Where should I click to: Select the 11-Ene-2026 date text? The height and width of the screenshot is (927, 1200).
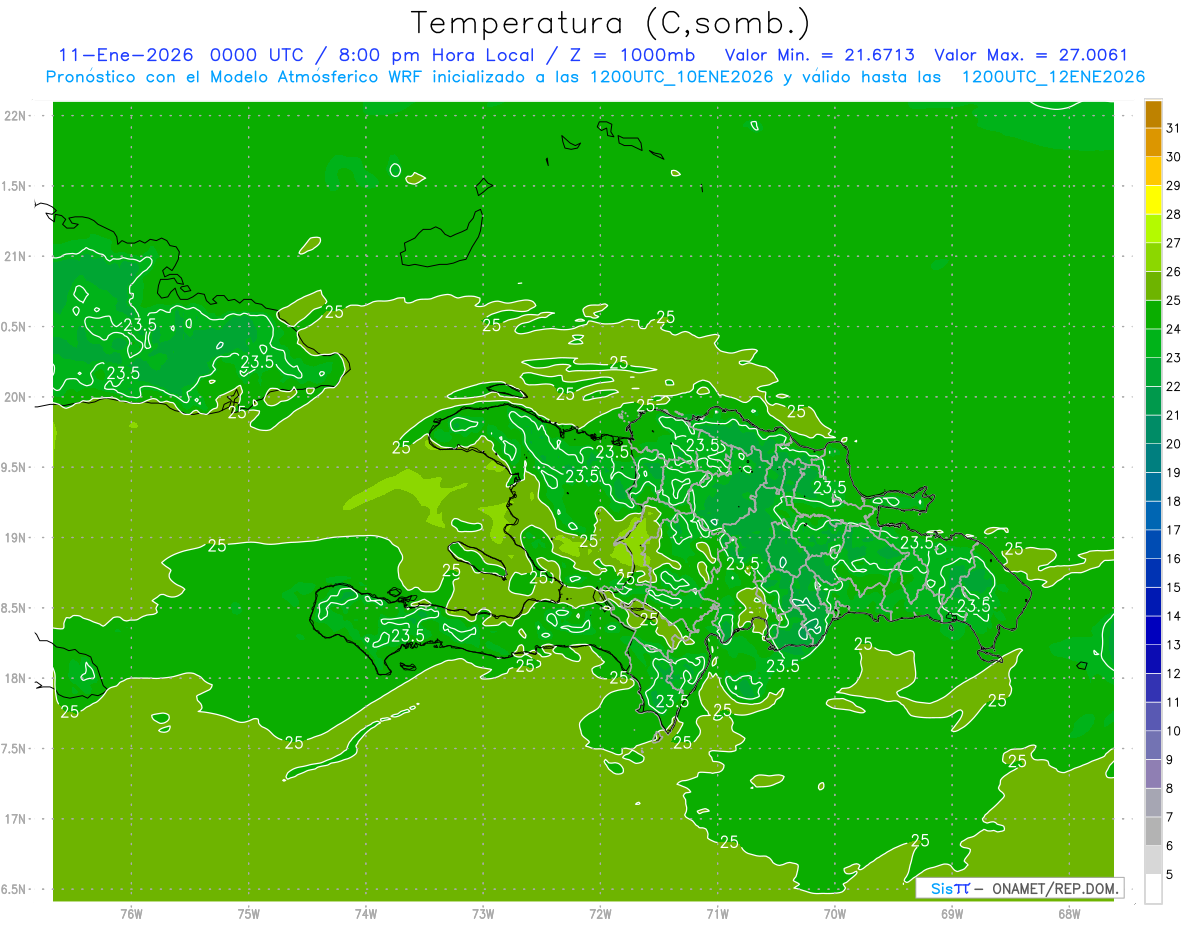[127, 55]
